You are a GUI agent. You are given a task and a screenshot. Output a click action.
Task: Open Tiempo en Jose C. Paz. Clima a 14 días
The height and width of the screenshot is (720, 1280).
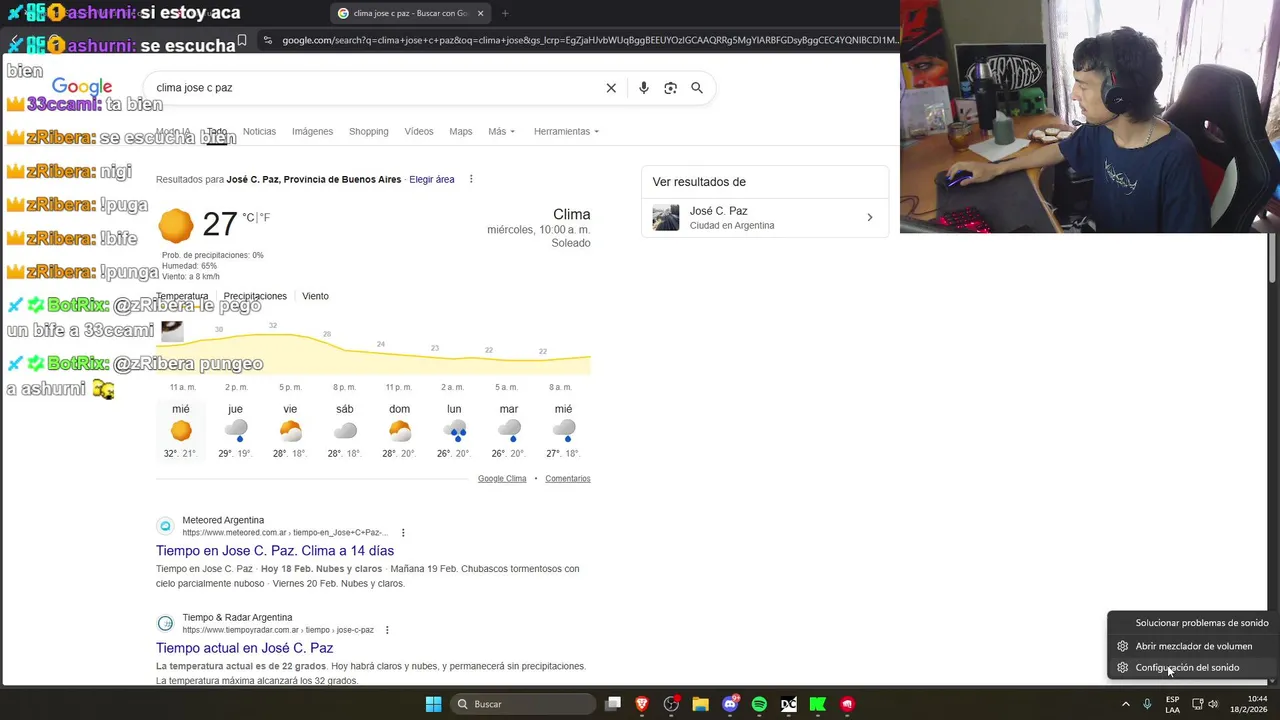(275, 551)
